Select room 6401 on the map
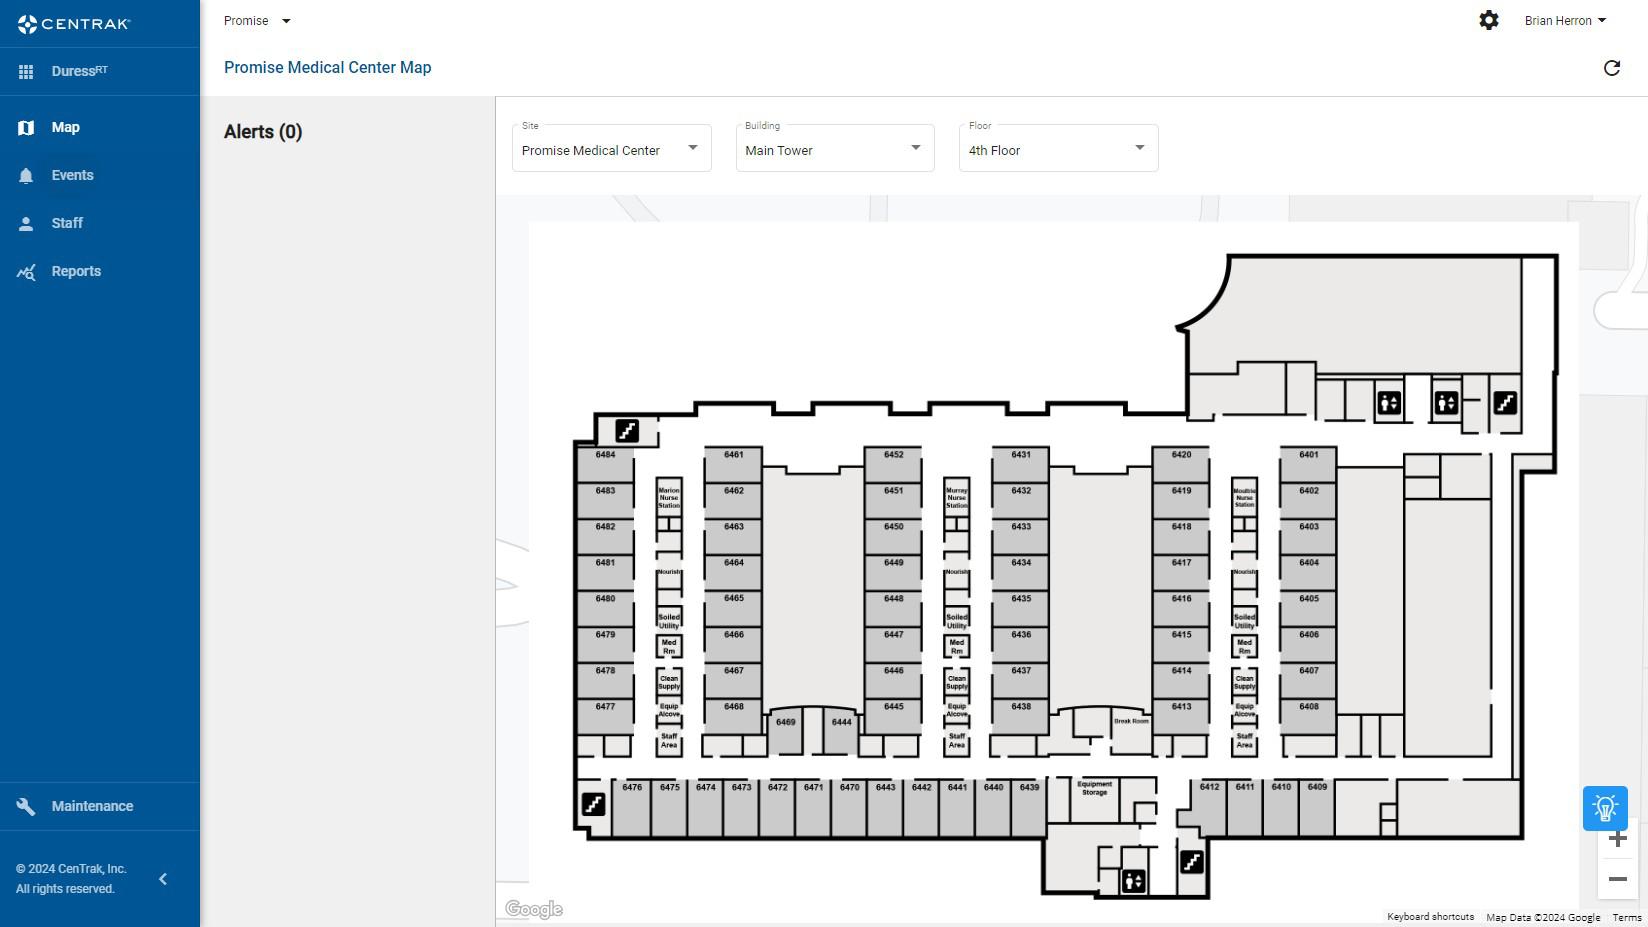 (1308, 465)
